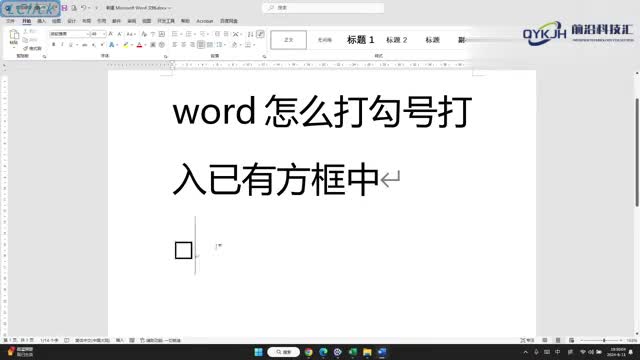
Task: Open Excel from the taskbar
Action: pos(353,352)
